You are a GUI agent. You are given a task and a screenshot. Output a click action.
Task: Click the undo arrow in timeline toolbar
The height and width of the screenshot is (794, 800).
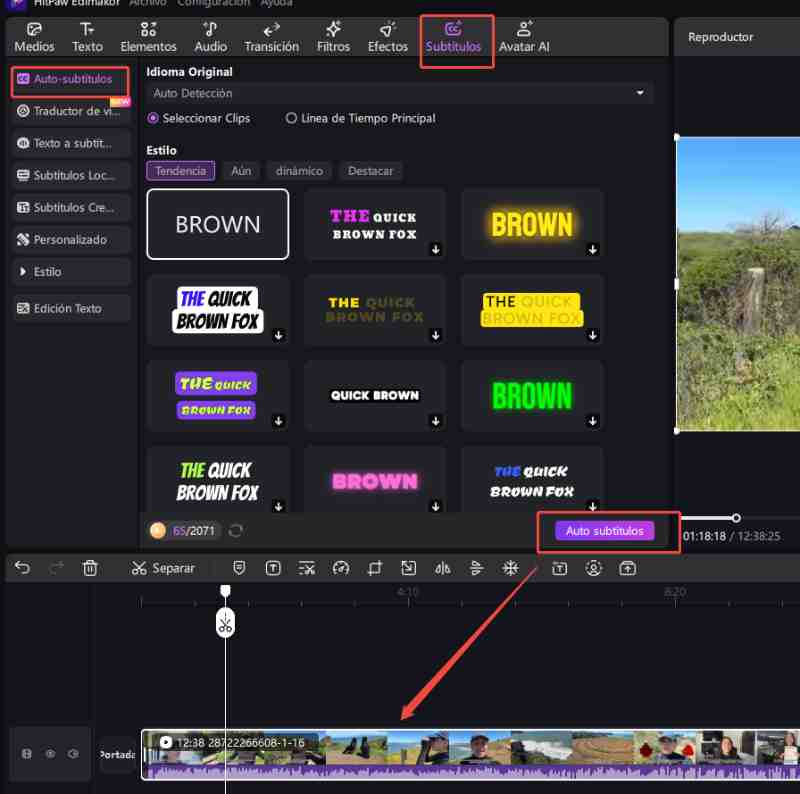(x=22, y=568)
